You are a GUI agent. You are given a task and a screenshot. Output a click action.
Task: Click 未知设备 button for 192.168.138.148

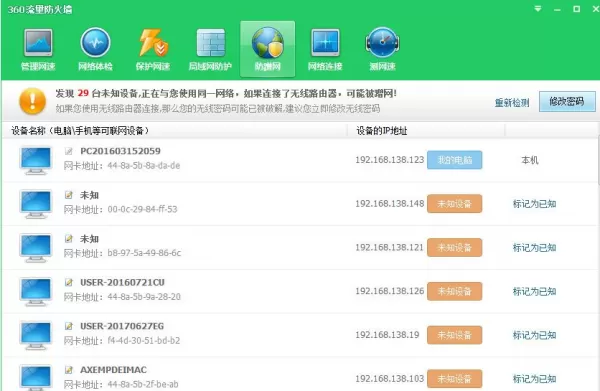[455, 204]
